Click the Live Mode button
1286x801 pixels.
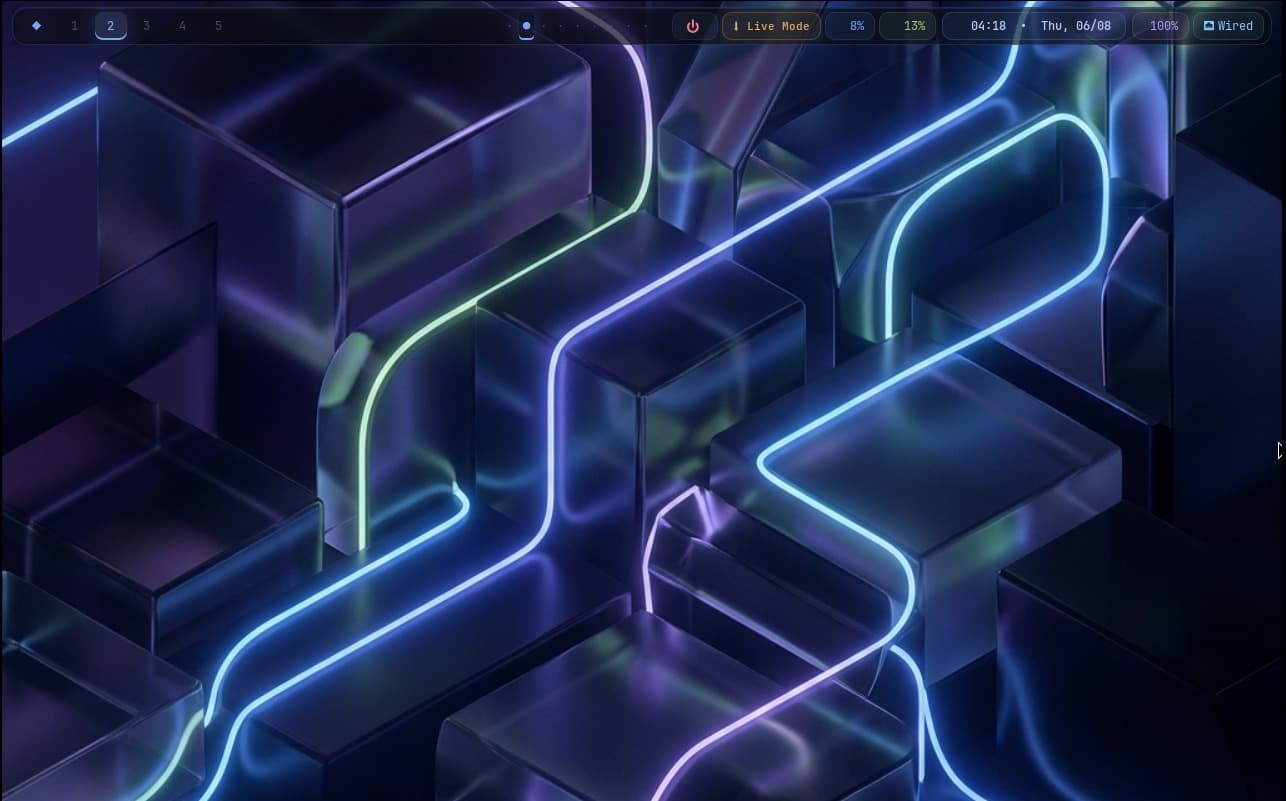pos(771,26)
